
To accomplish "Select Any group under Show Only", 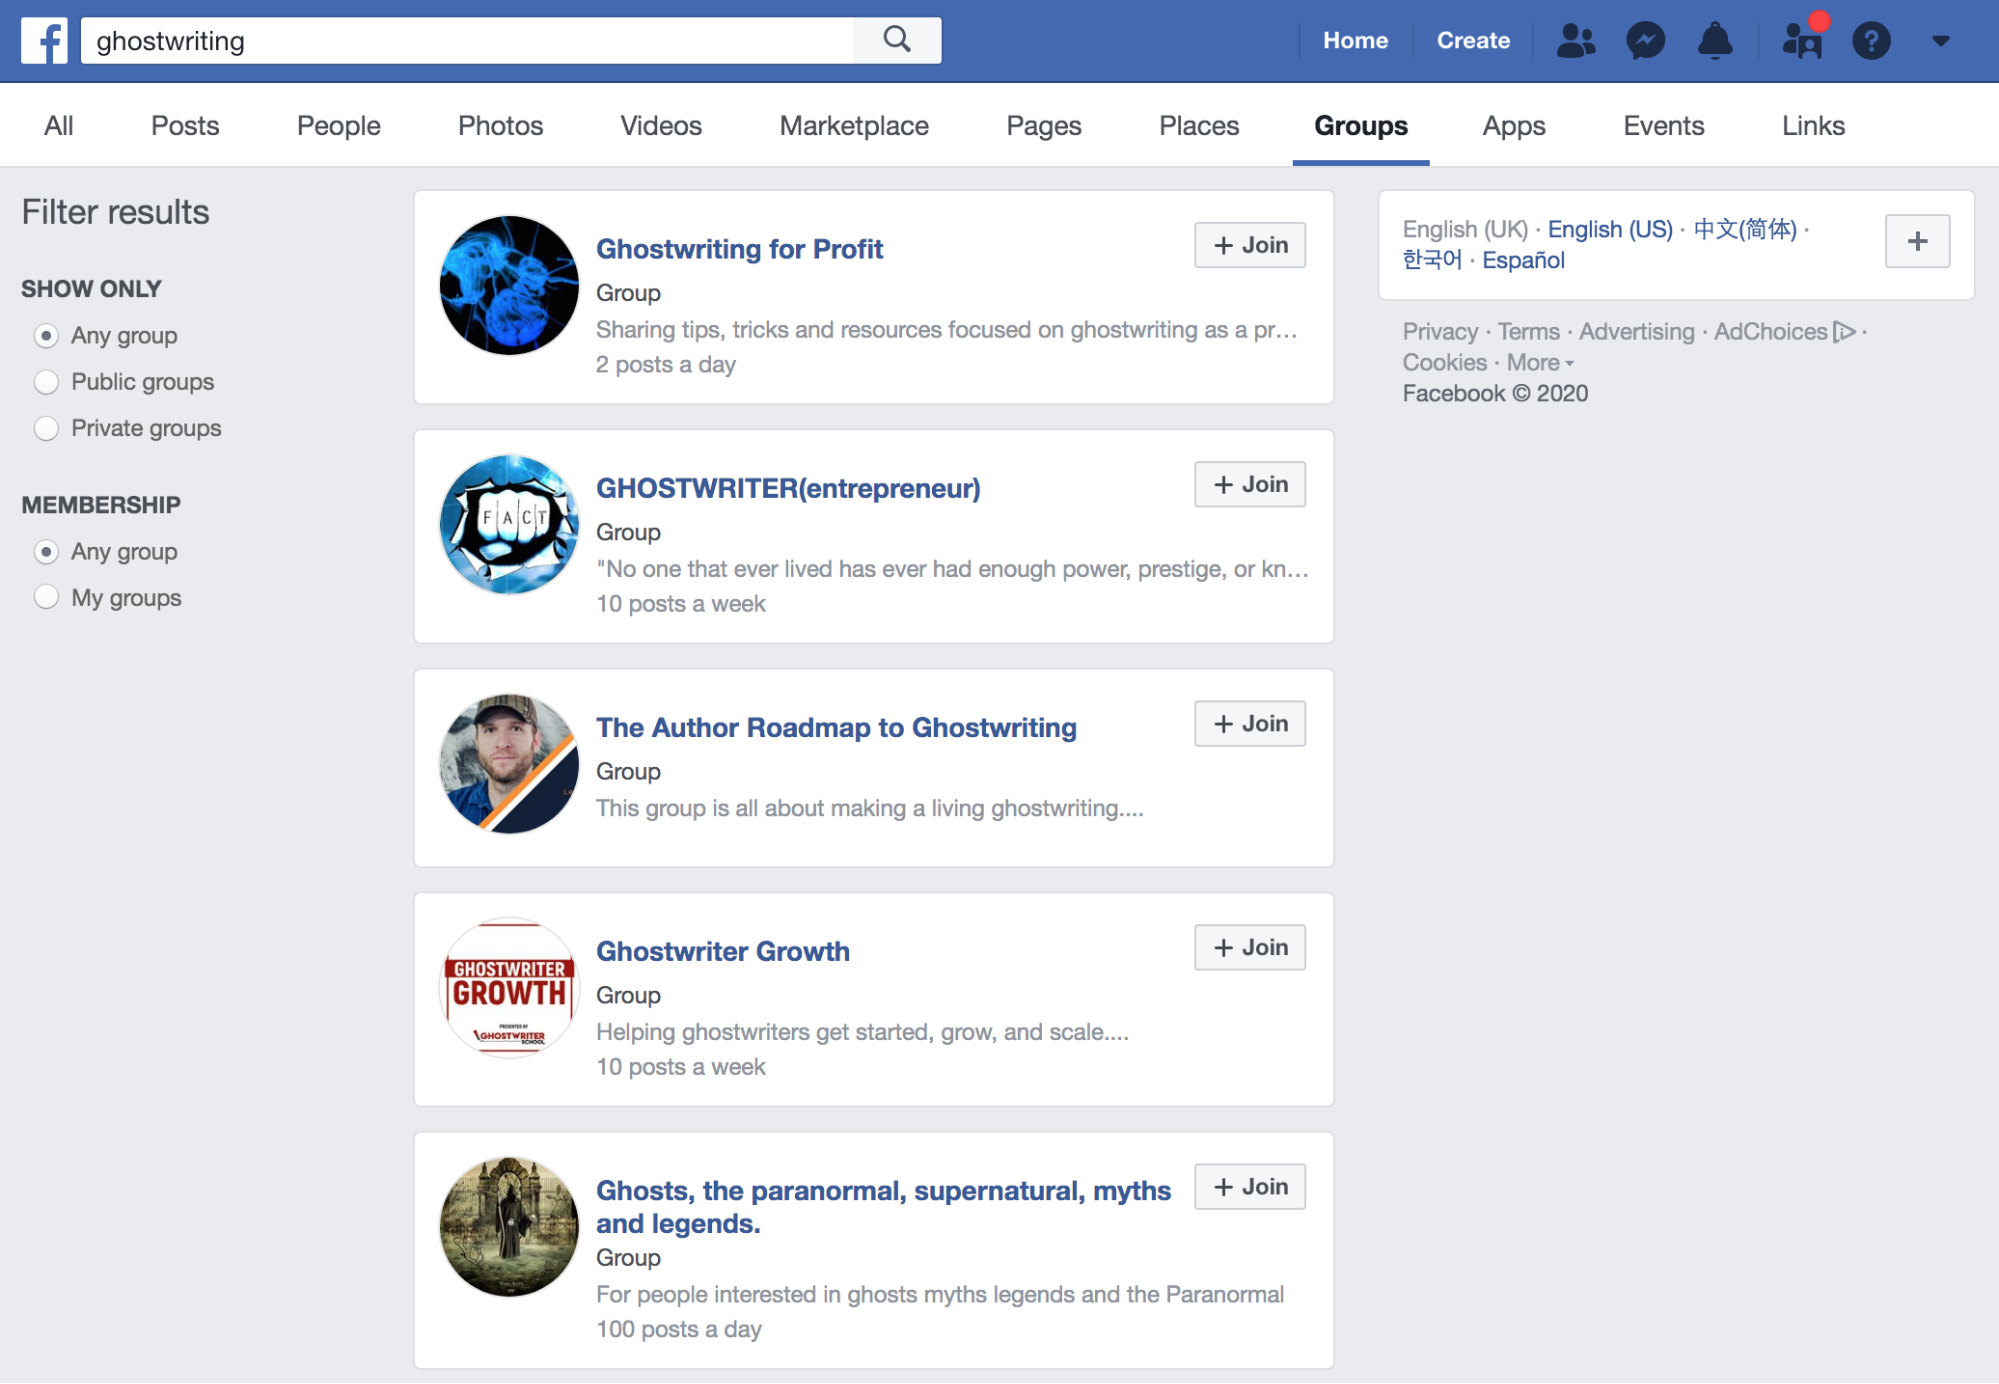I will point(46,336).
